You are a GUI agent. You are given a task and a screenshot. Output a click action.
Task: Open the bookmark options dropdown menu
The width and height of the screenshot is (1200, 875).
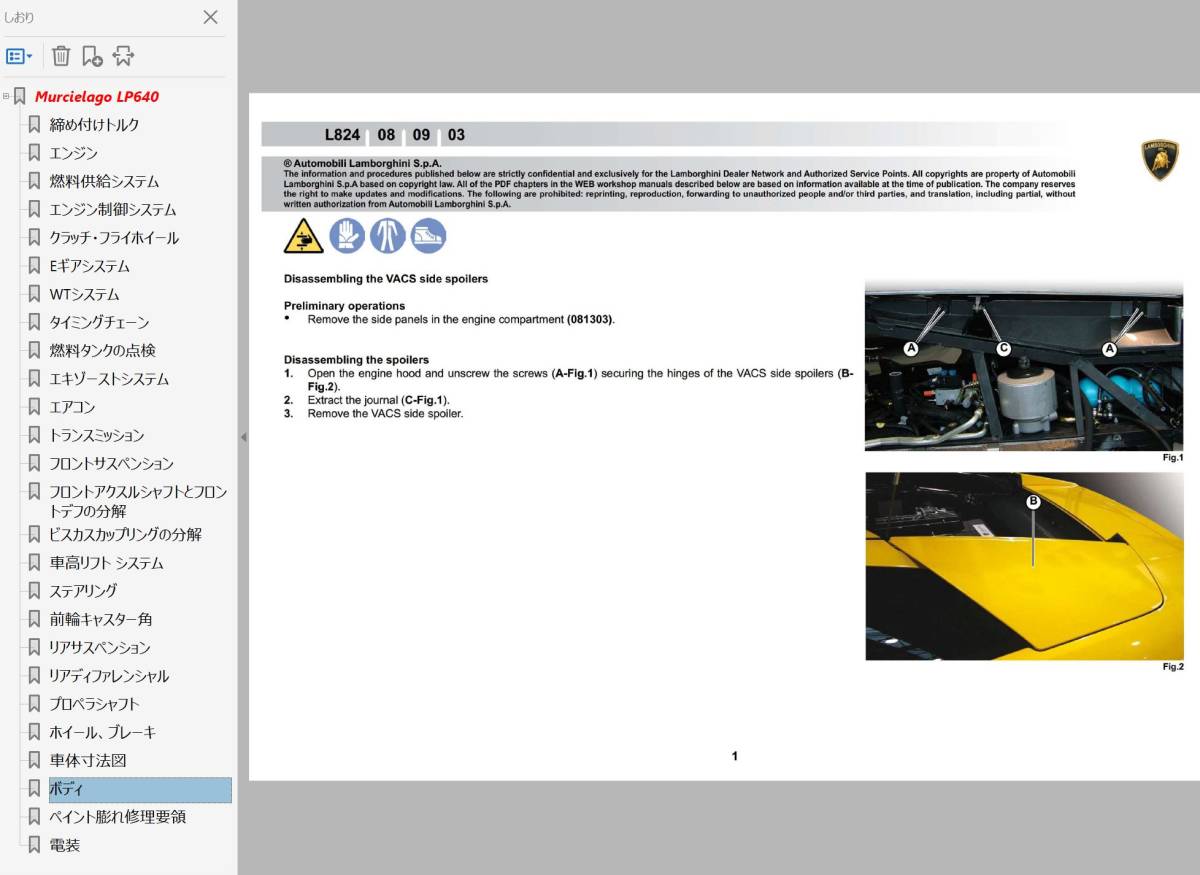pos(19,56)
